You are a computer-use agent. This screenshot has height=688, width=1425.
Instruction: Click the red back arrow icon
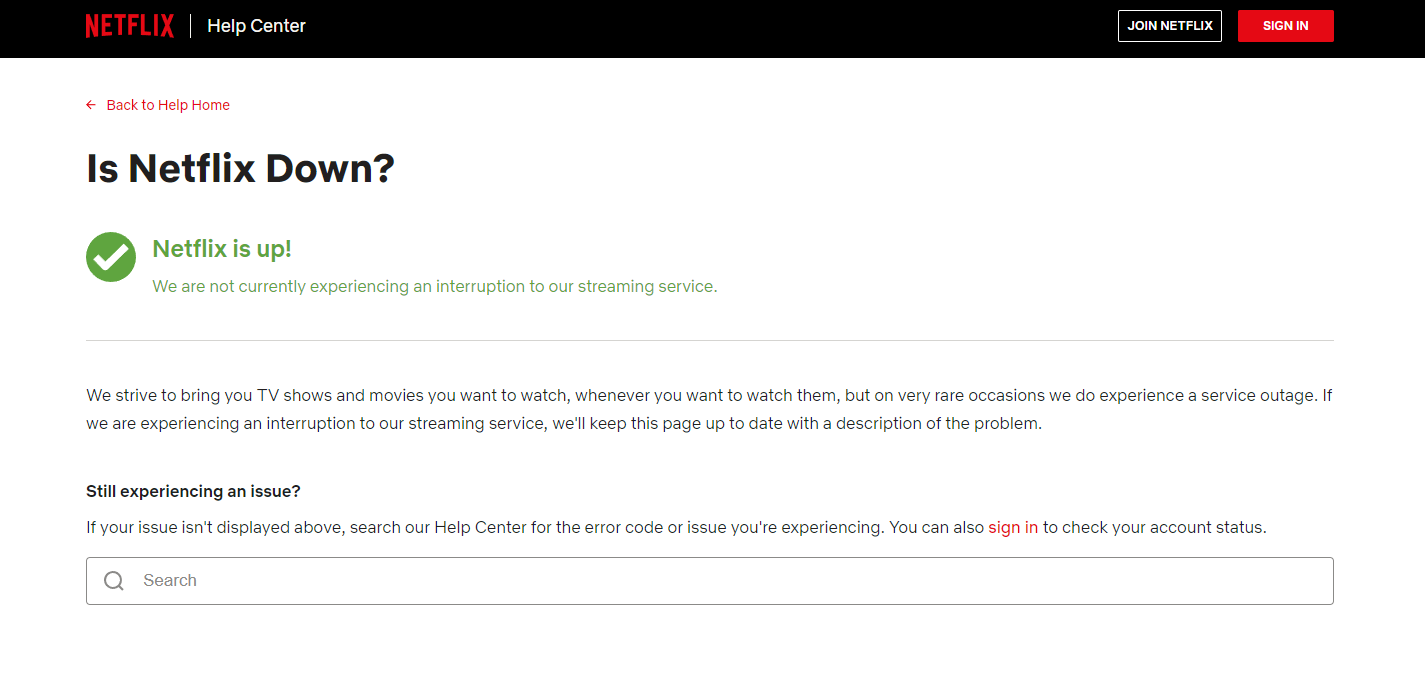click(x=91, y=104)
